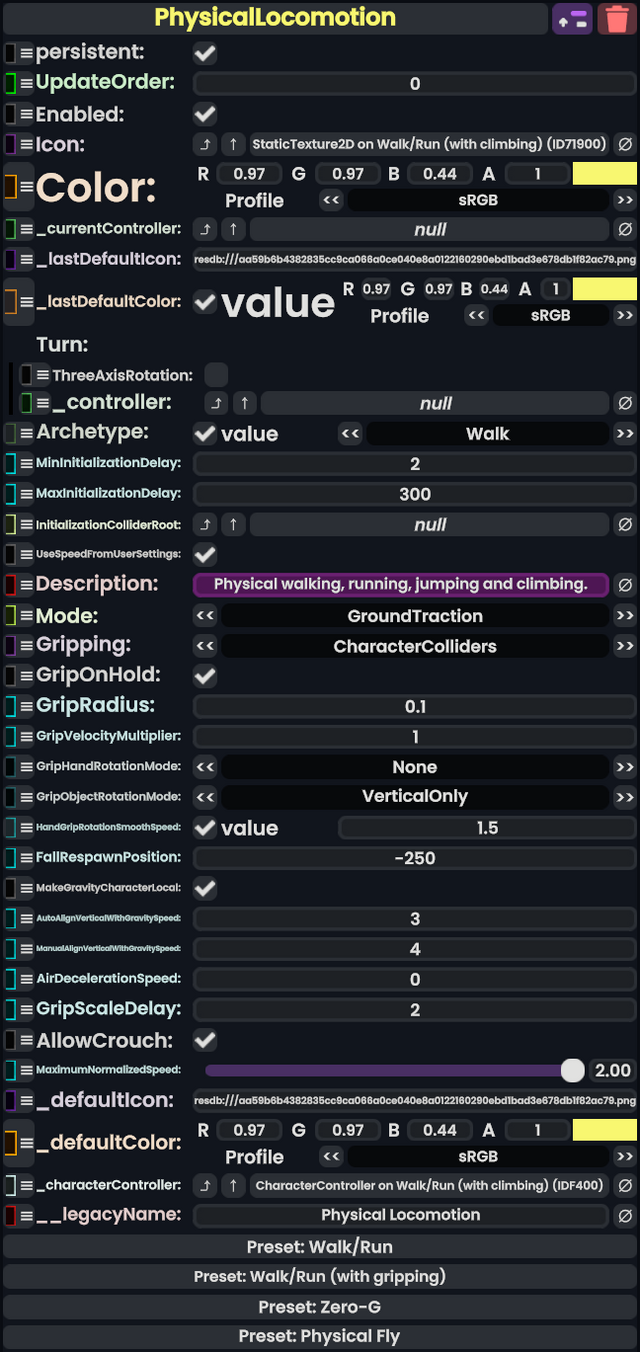Click the purple arrow icon beside the title
The width and height of the screenshot is (640, 1352).
(x=572, y=18)
